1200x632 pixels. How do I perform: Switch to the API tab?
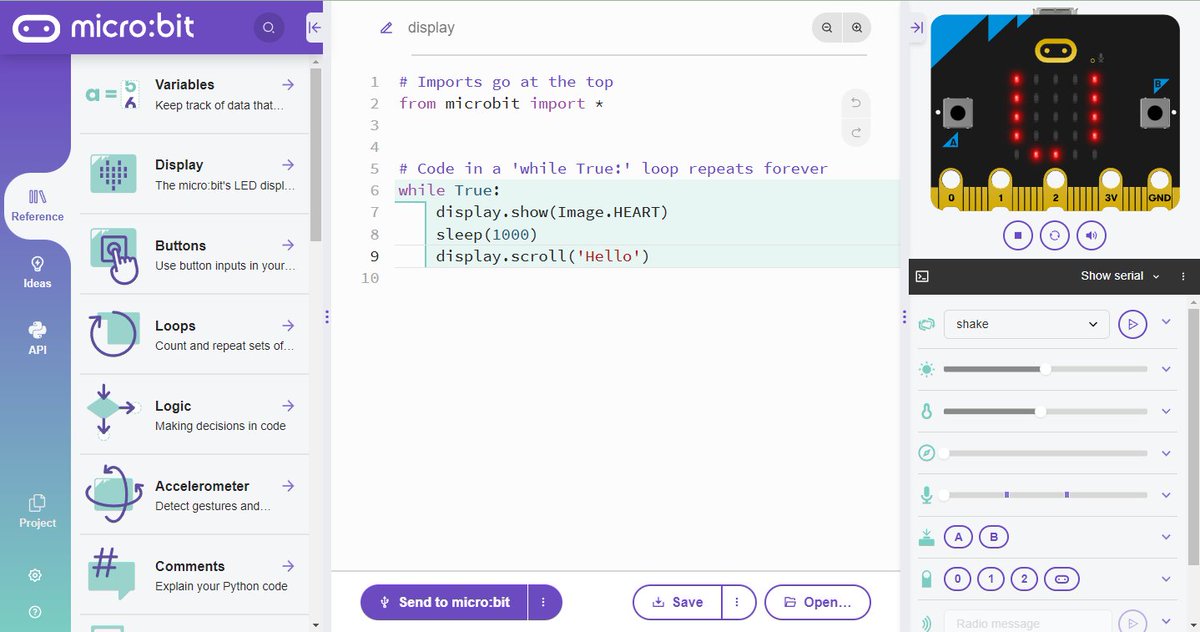(x=37, y=339)
